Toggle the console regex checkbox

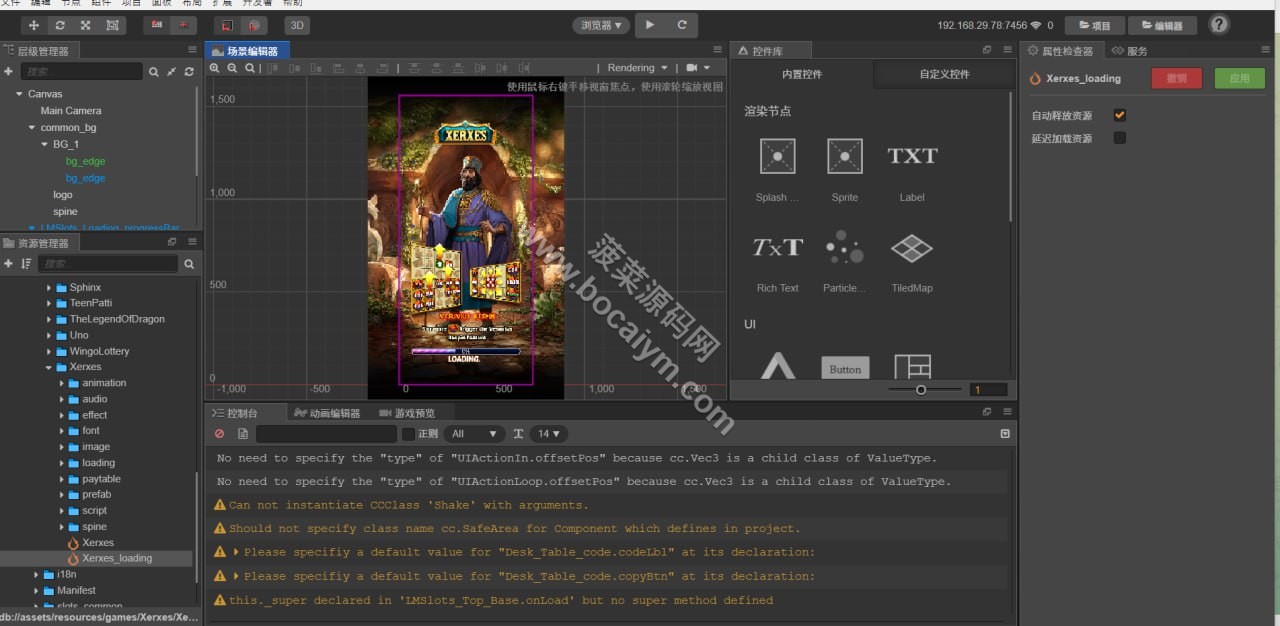pos(408,434)
